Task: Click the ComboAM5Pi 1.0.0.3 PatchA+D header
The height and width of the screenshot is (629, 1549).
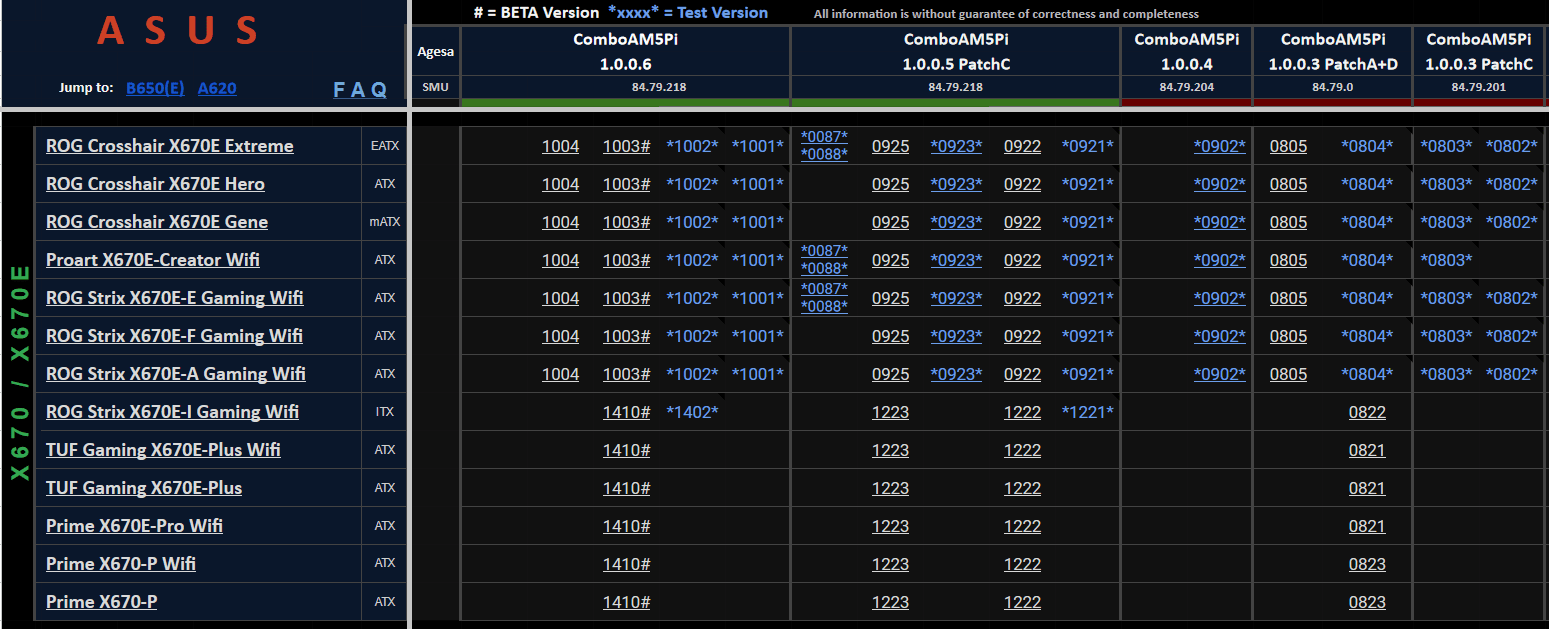Action: click(x=1333, y=51)
